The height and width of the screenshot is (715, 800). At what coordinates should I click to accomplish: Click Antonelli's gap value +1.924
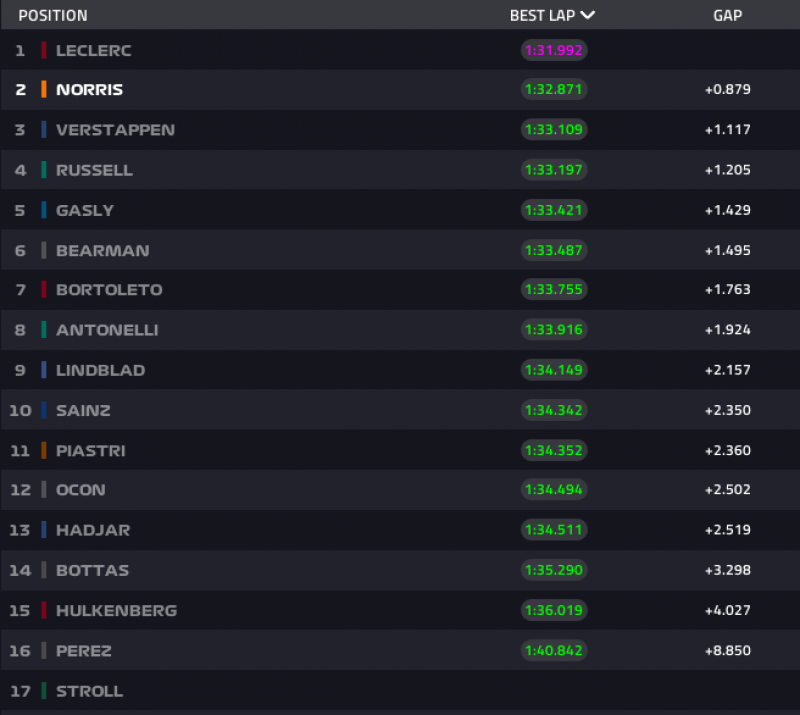(727, 330)
